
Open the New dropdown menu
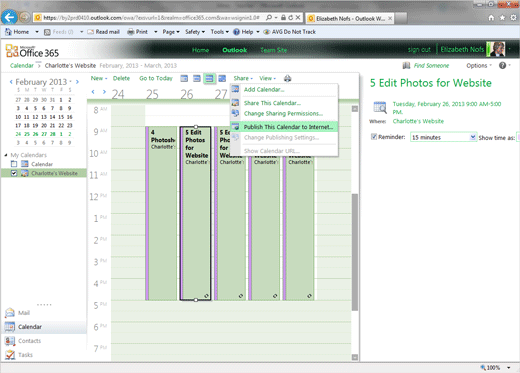coord(99,78)
